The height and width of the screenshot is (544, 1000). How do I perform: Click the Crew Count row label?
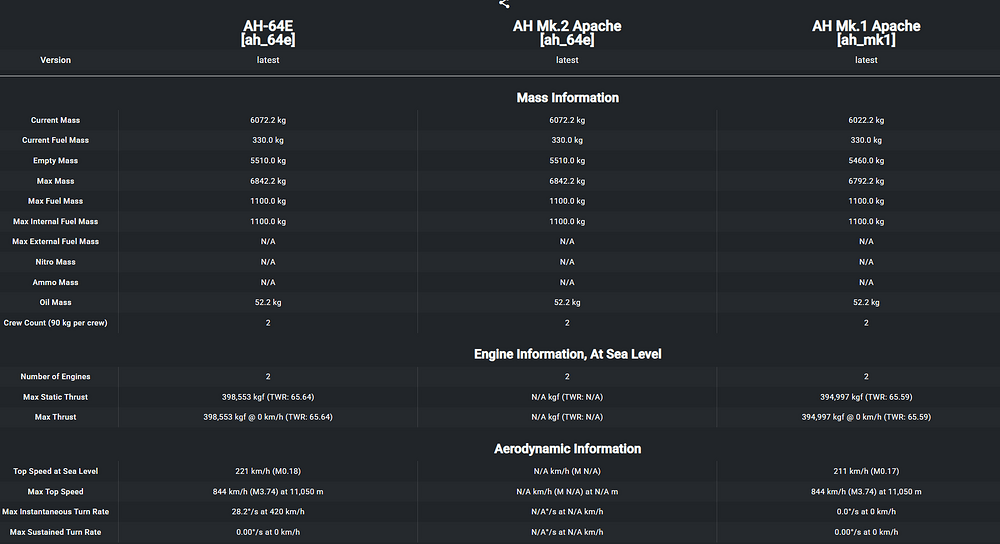pyautogui.click(x=56, y=323)
